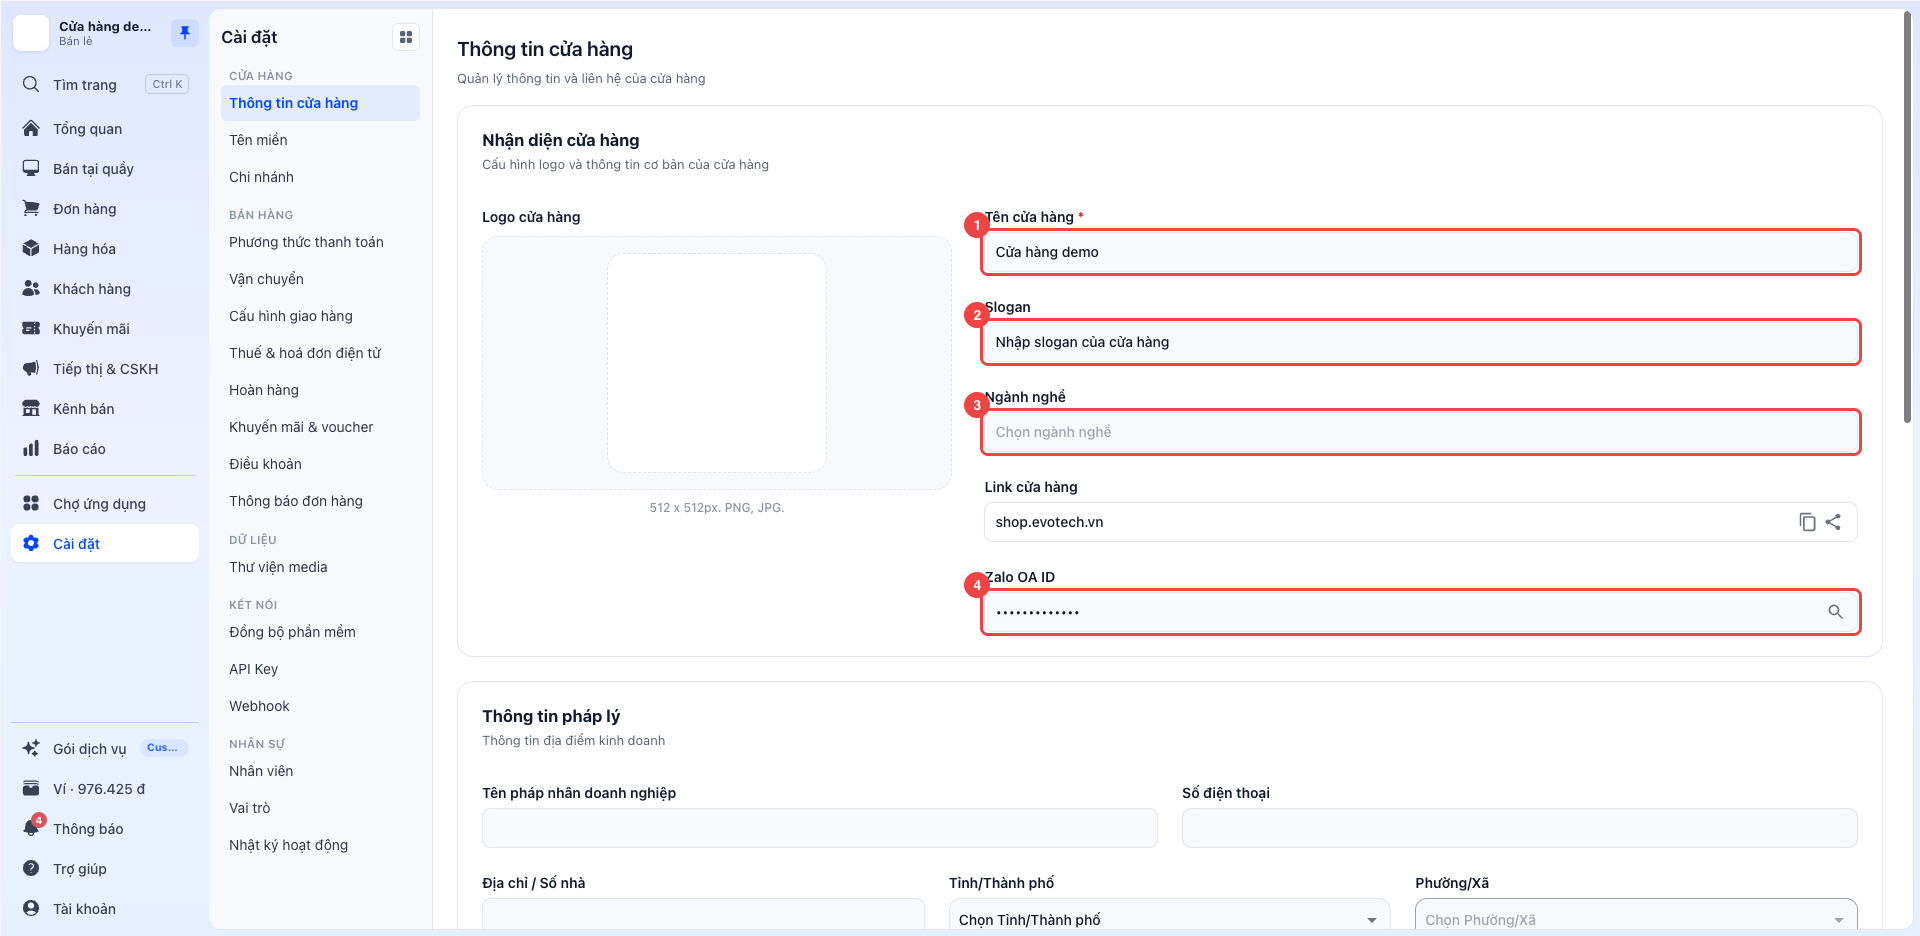Click the Cài đặt sidebar item

coord(105,543)
